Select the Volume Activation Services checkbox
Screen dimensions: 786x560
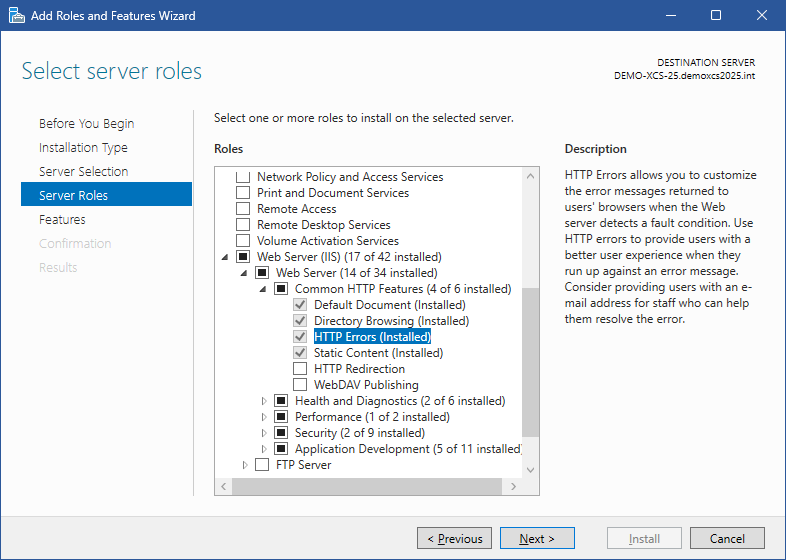tap(243, 241)
